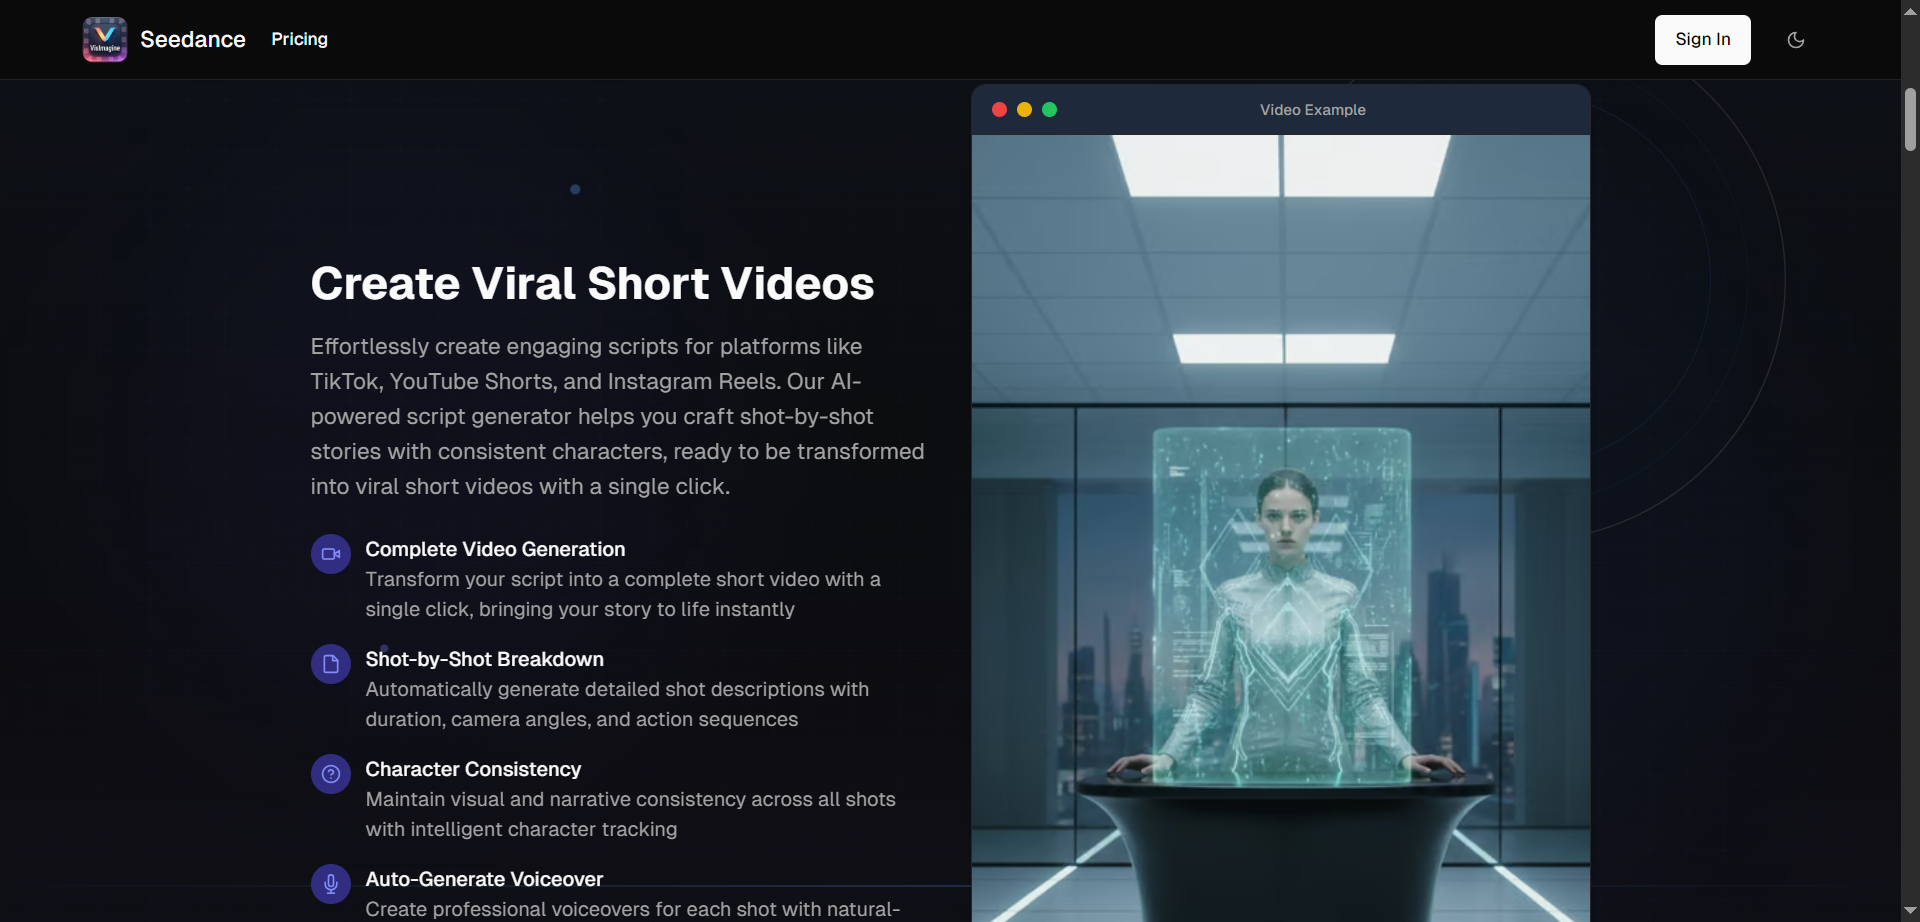Click the Create Viral Short Videos heading
This screenshot has height=922, width=1920.
click(x=592, y=283)
